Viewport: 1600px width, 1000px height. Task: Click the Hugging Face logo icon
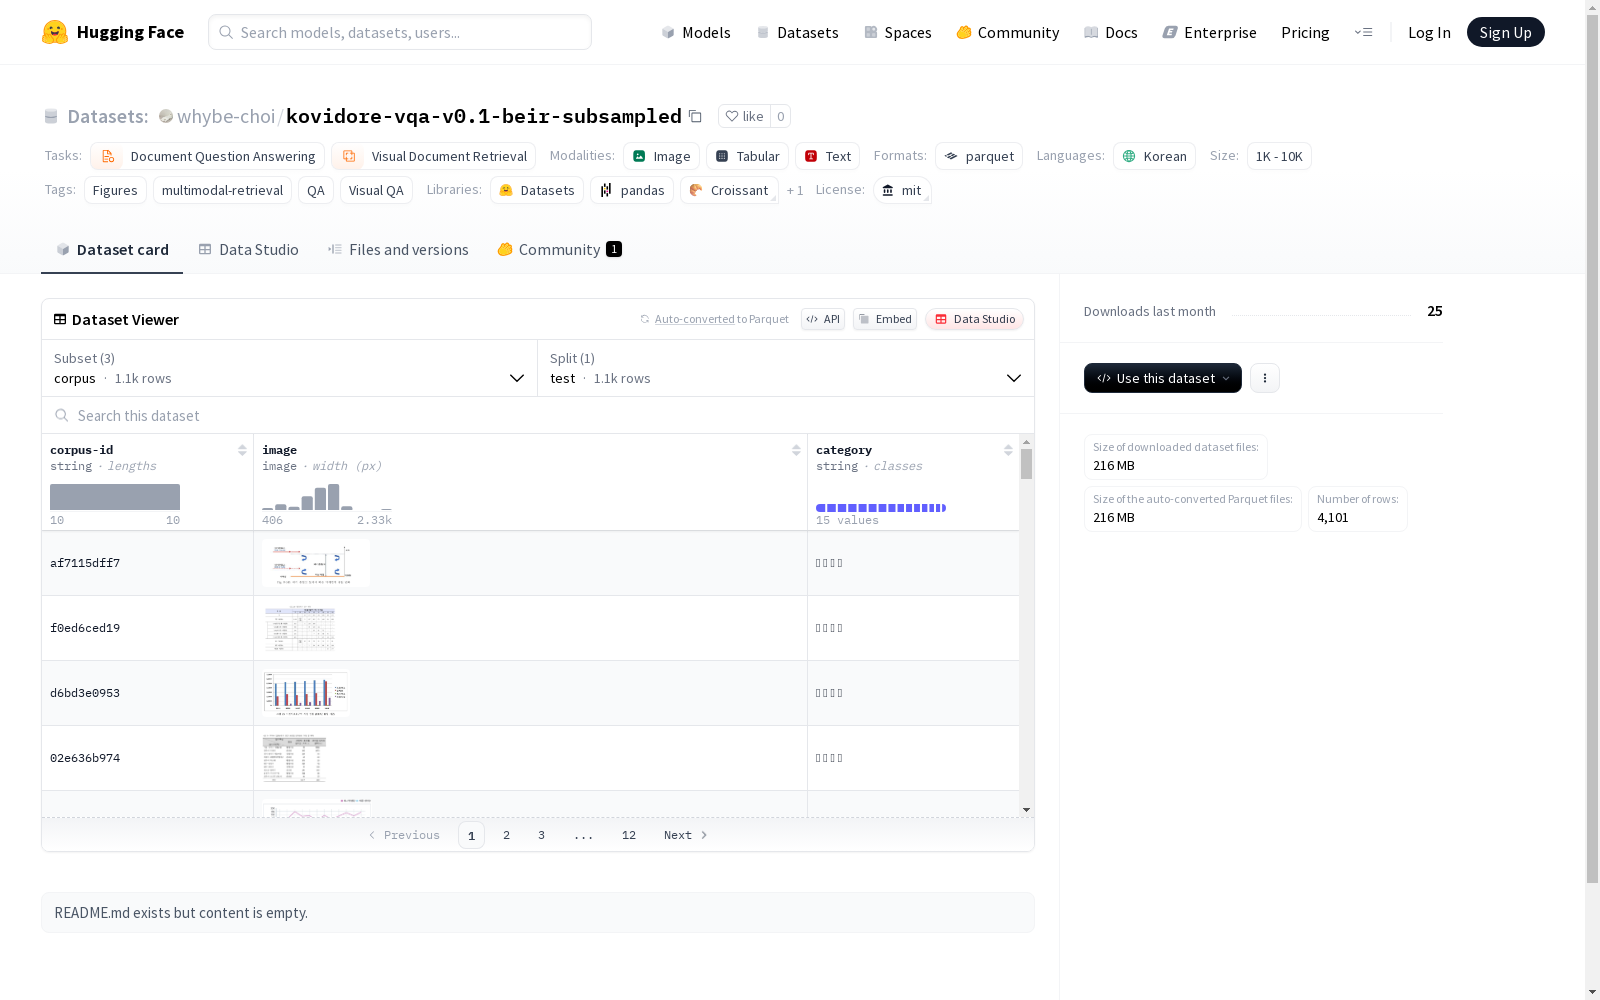[x=55, y=32]
